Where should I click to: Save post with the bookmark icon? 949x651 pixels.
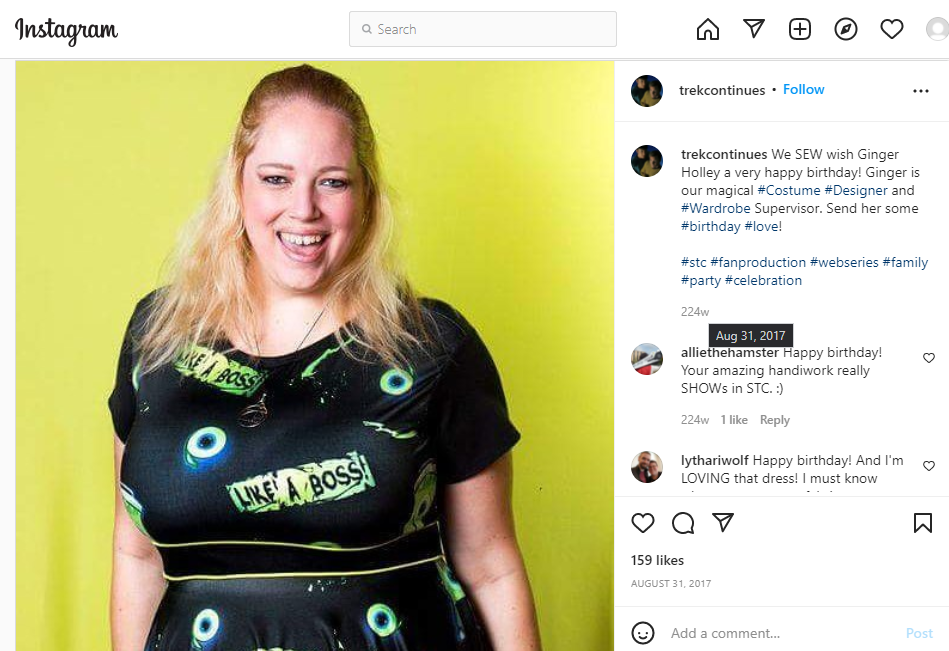click(x=922, y=523)
